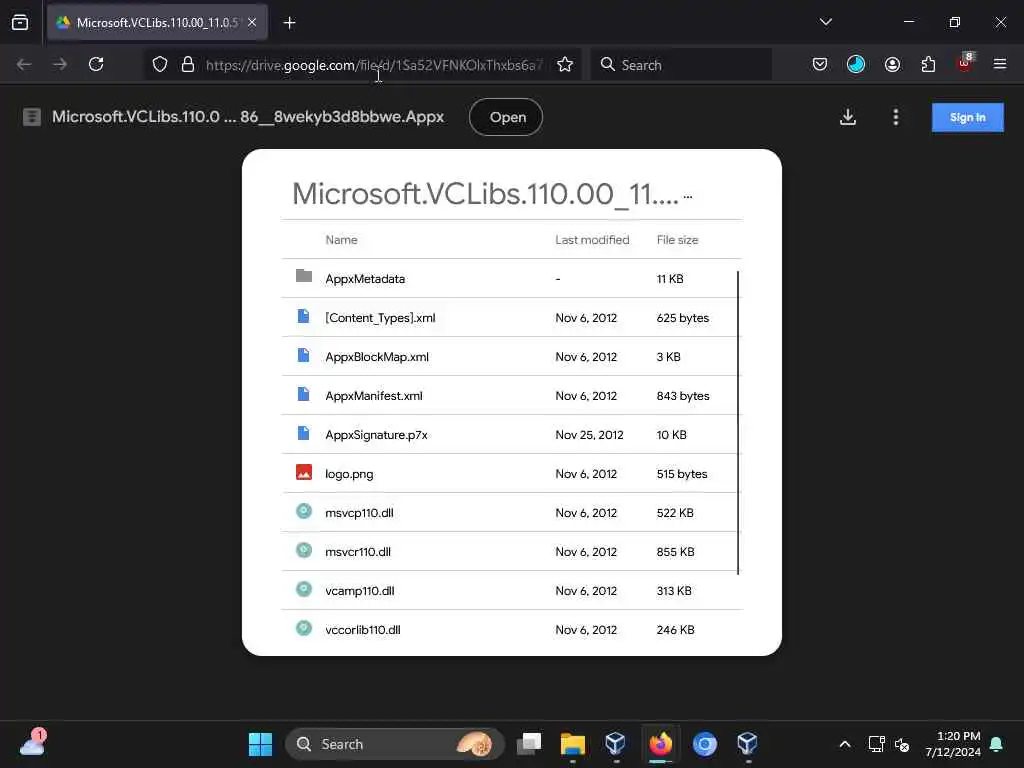The image size is (1024, 768).
Task: Select AppxBlockMap.xml in the list
Action: (x=512, y=357)
